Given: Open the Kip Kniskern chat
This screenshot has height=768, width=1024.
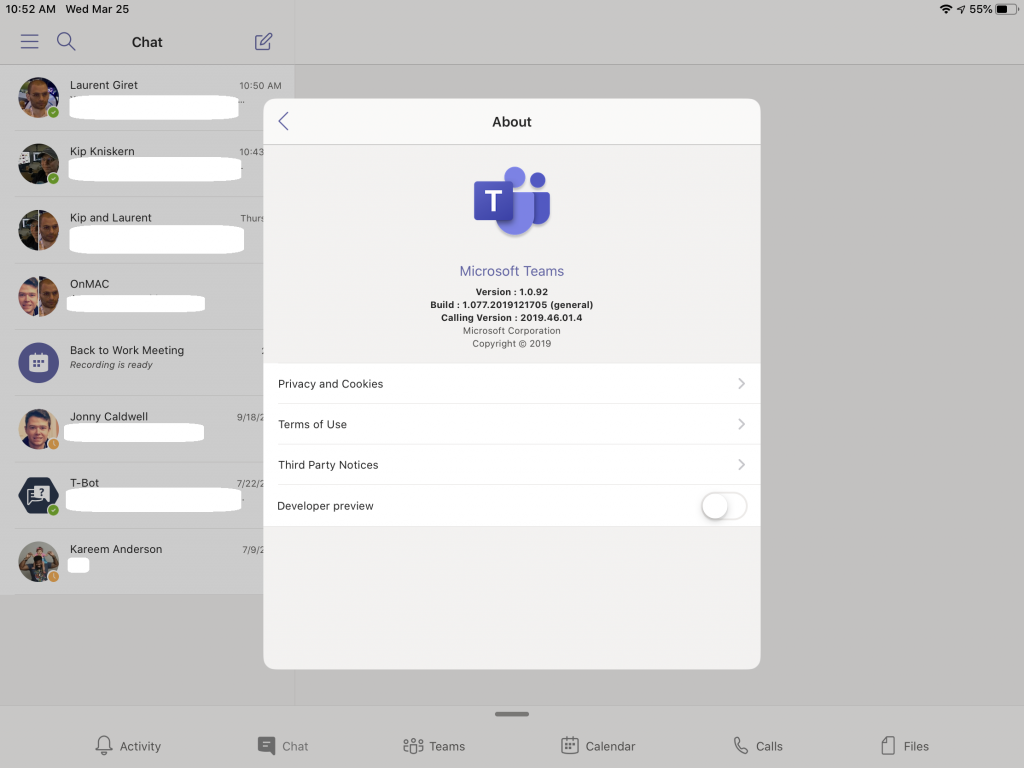Looking at the screenshot, I should click(132, 164).
